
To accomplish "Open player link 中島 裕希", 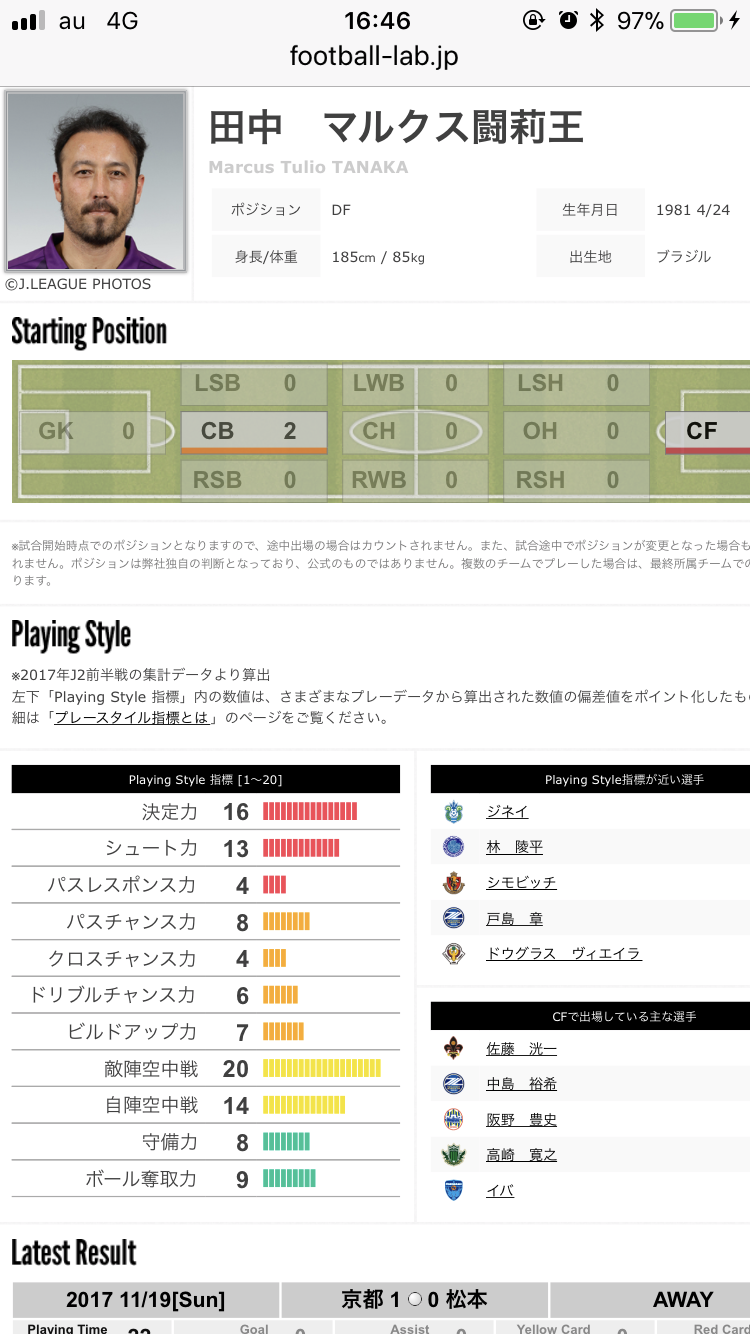I will click(521, 1084).
